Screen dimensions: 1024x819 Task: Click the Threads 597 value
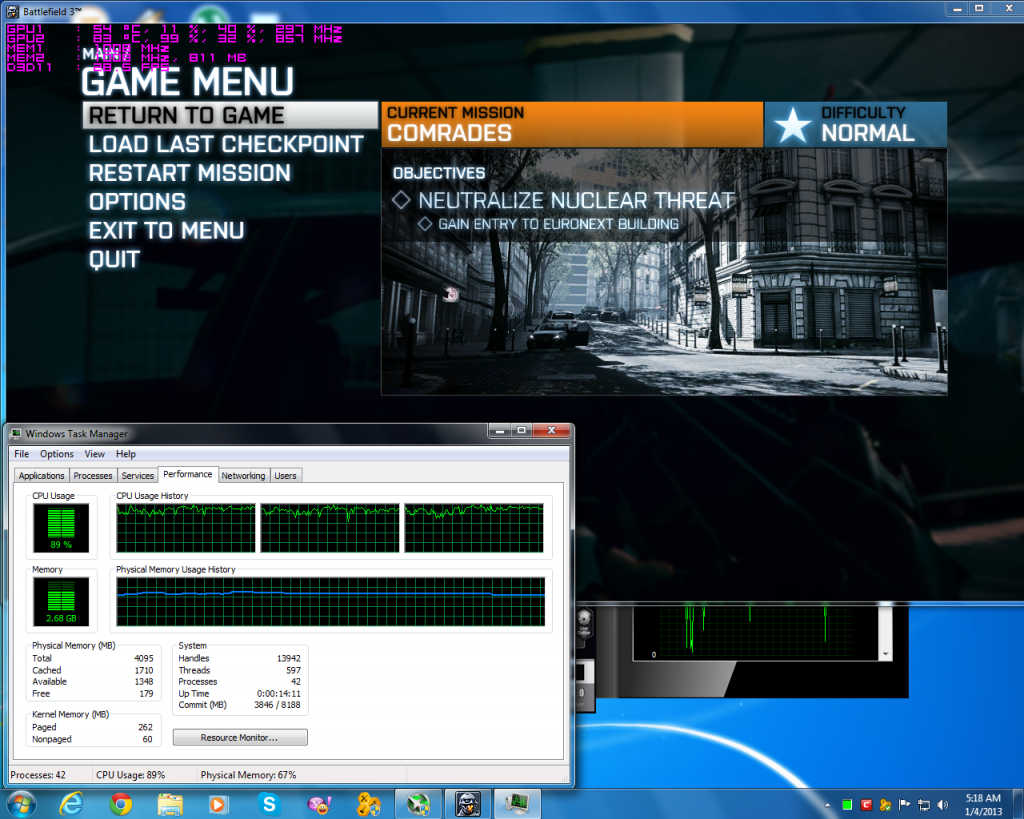(293, 670)
